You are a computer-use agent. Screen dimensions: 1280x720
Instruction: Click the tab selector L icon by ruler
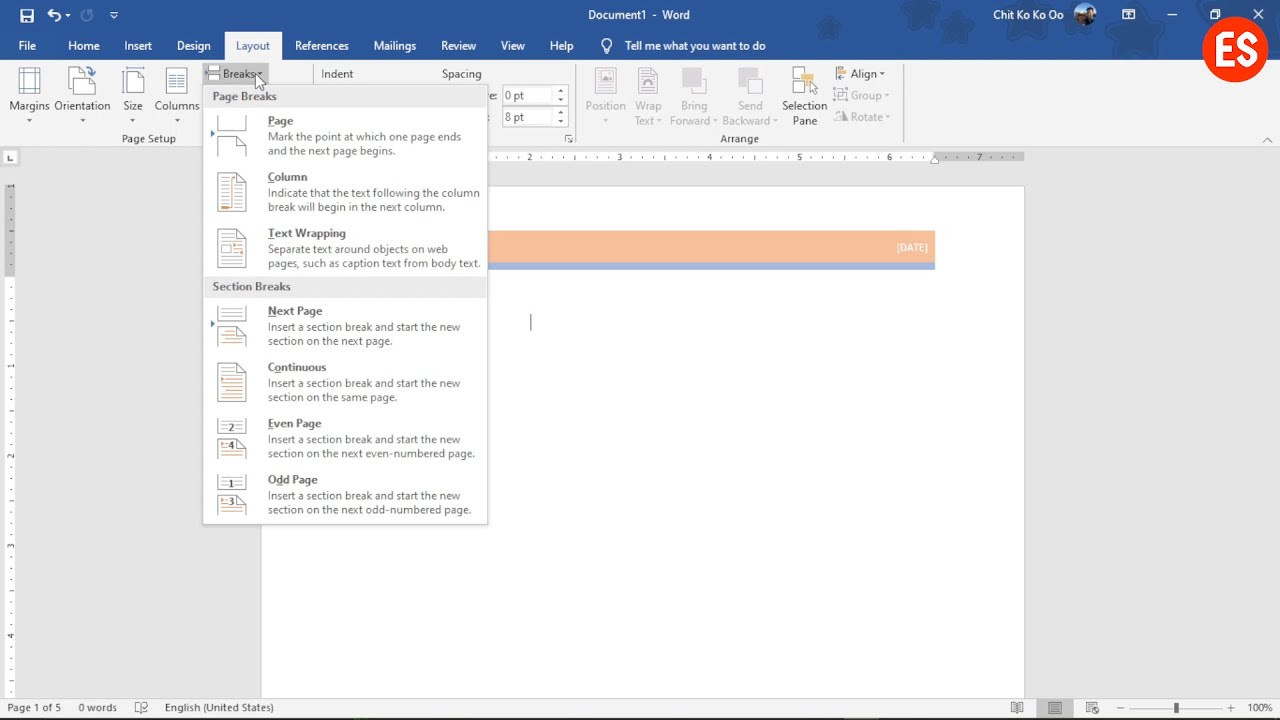(10, 157)
